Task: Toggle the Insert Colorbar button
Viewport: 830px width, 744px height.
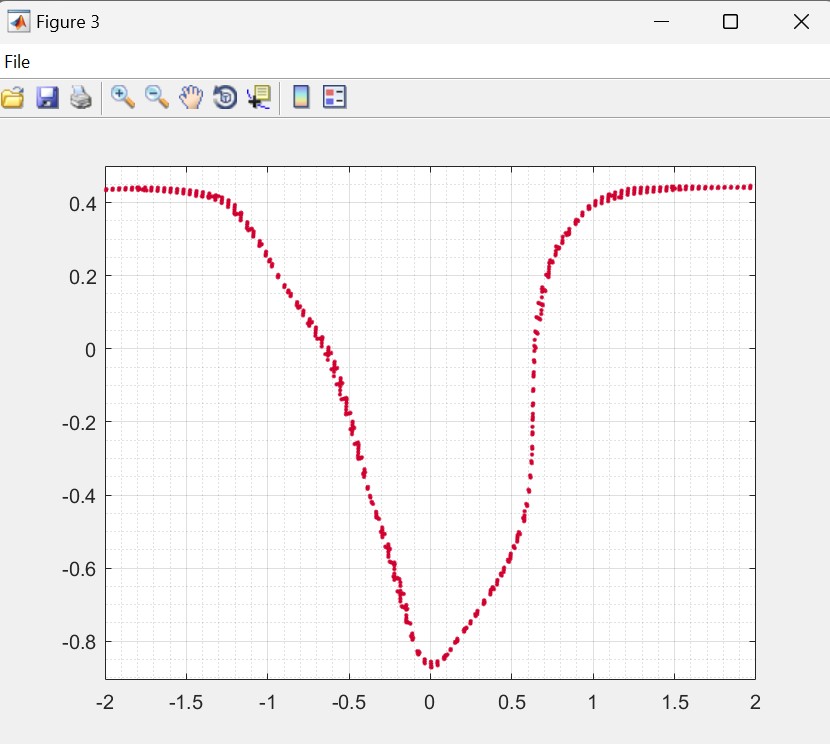Action: (x=300, y=97)
